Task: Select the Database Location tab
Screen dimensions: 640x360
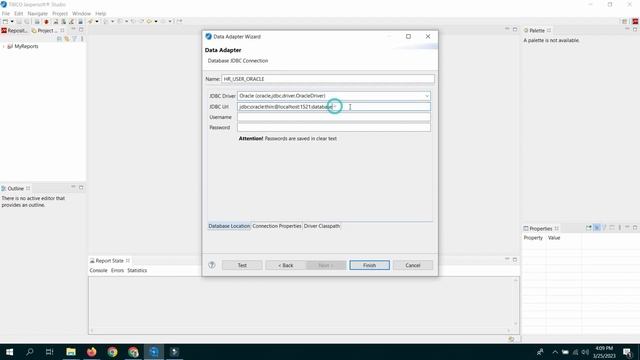Action: (x=229, y=226)
